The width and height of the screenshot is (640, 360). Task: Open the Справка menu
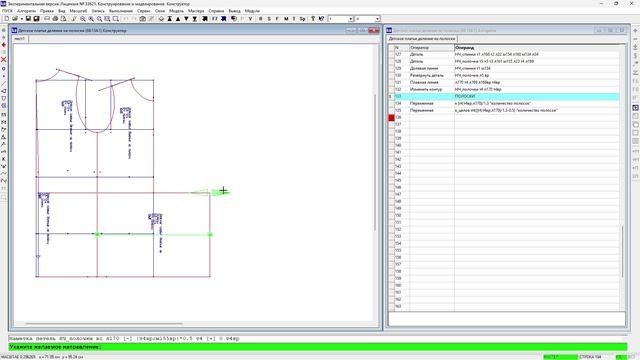coord(216,11)
